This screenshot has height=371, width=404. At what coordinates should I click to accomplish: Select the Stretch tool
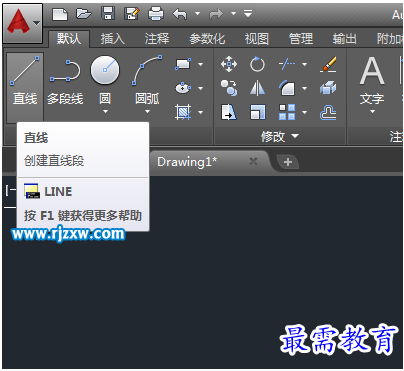coord(229,112)
